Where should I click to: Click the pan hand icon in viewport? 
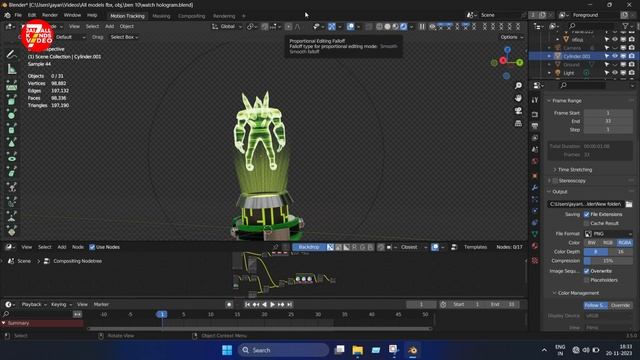(x=518, y=98)
